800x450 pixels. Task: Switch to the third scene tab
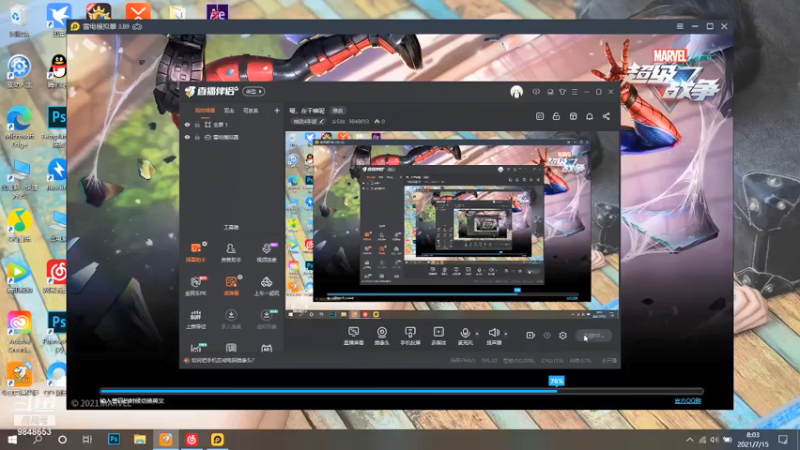pos(251,110)
